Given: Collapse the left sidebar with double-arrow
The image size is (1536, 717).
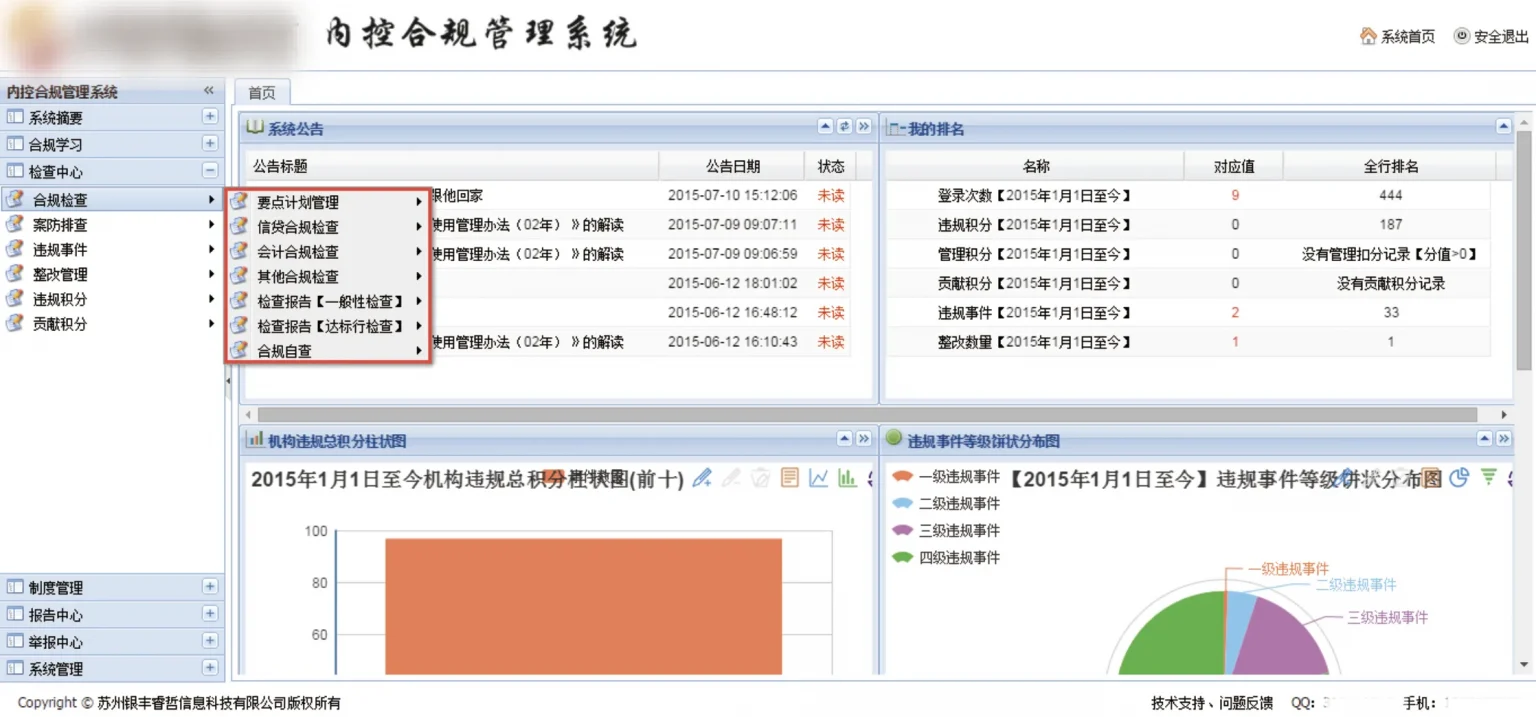Looking at the screenshot, I should (x=209, y=91).
